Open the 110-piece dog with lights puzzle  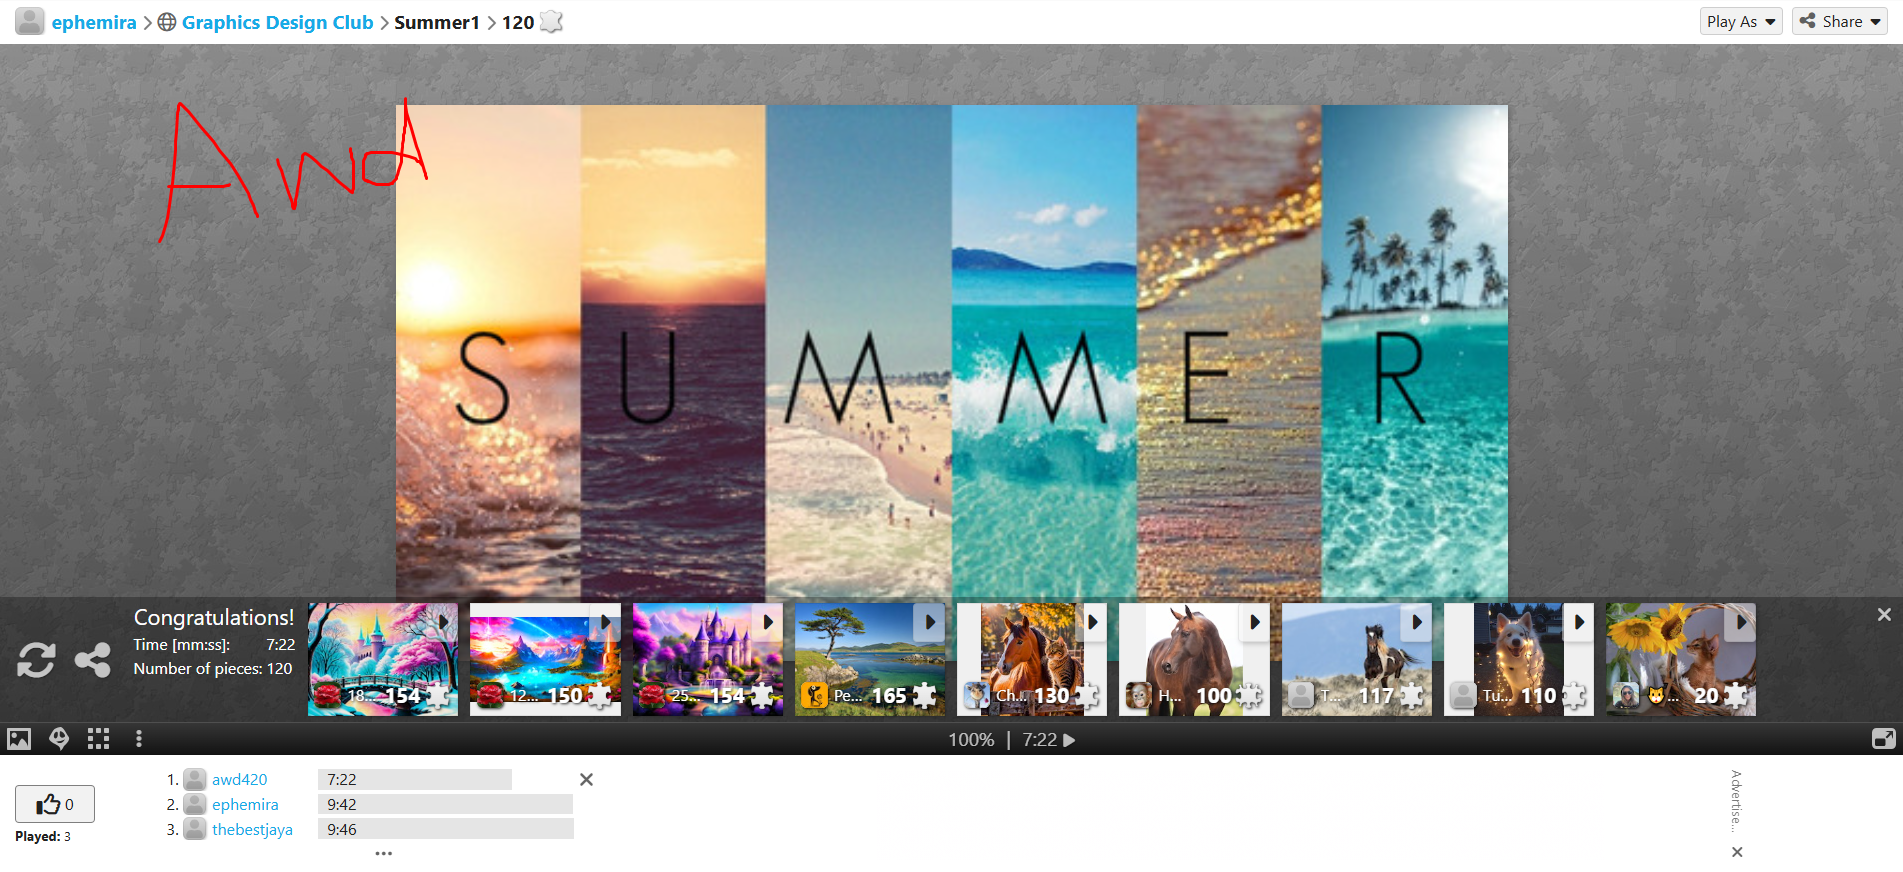[1519, 659]
